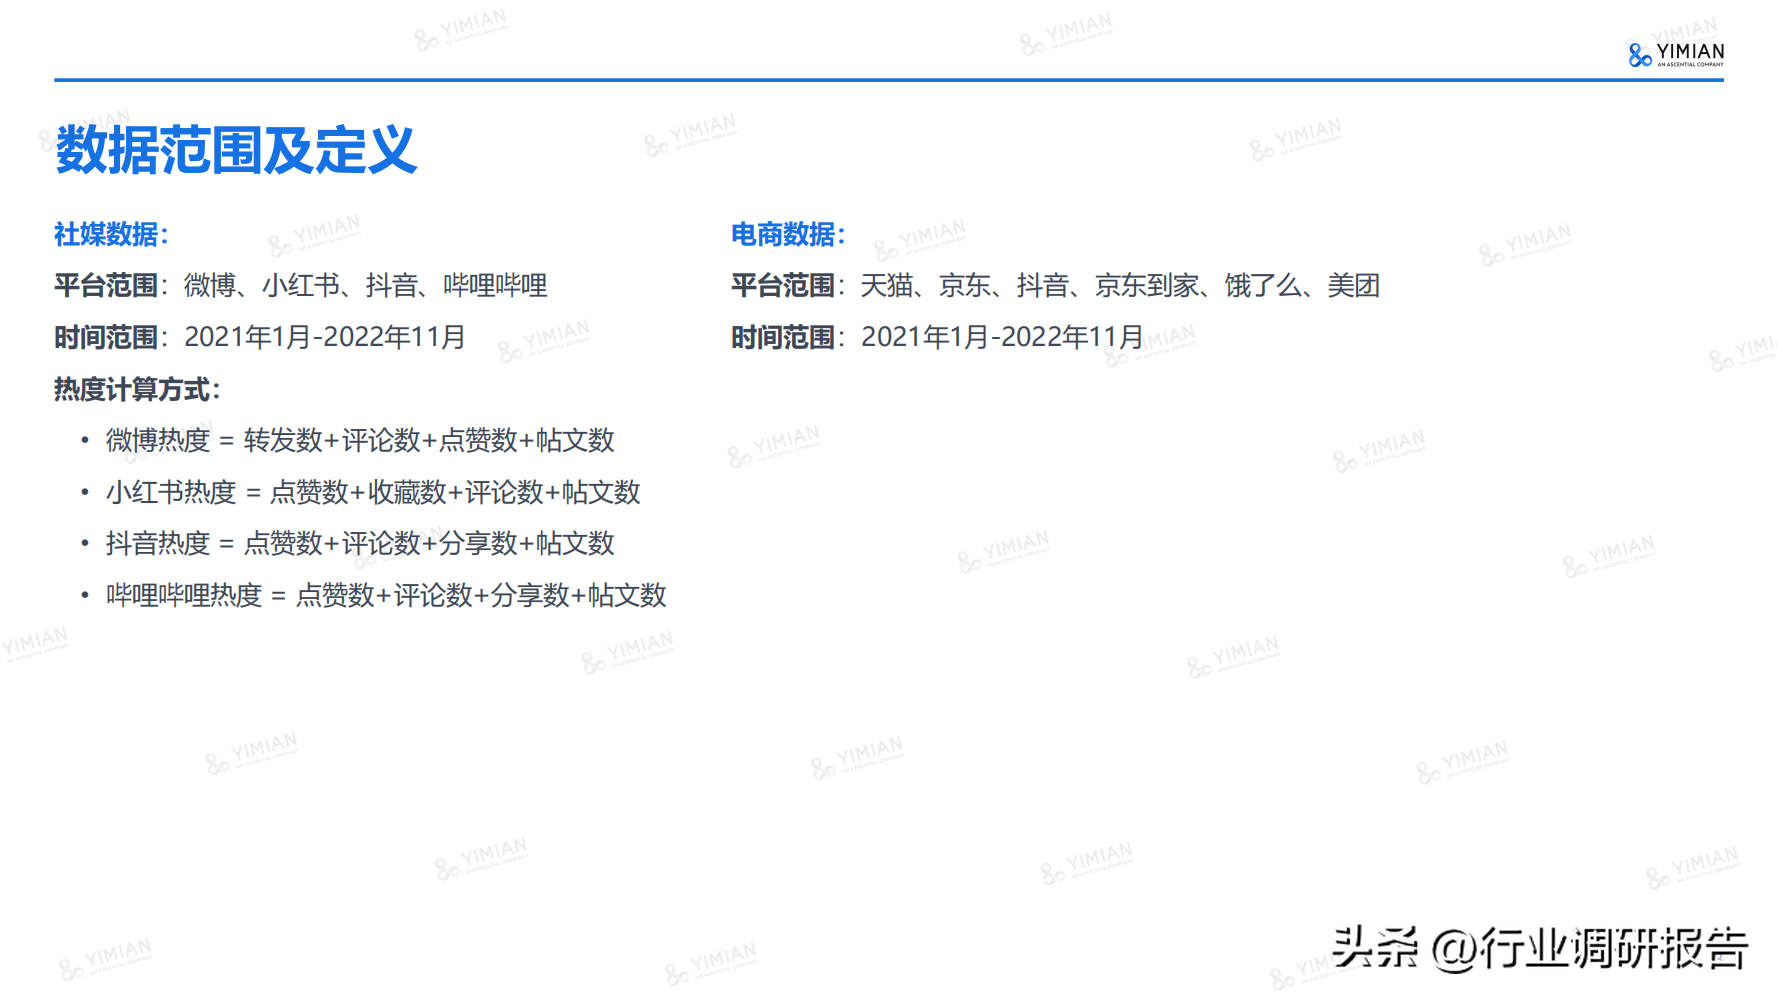Click e-commerce 时间范围 2021年1月-2022年11月 line
The height and width of the screenshot is (1000, 1778).
pos(937,337)
